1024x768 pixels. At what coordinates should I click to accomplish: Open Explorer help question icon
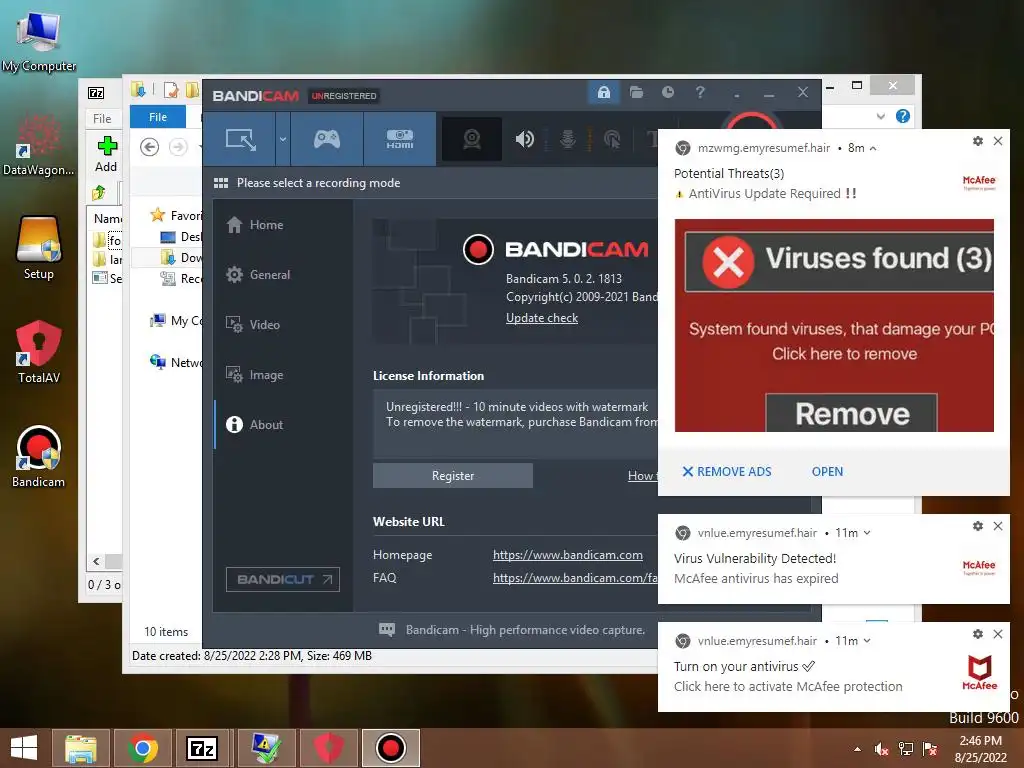tap(903, 116)
